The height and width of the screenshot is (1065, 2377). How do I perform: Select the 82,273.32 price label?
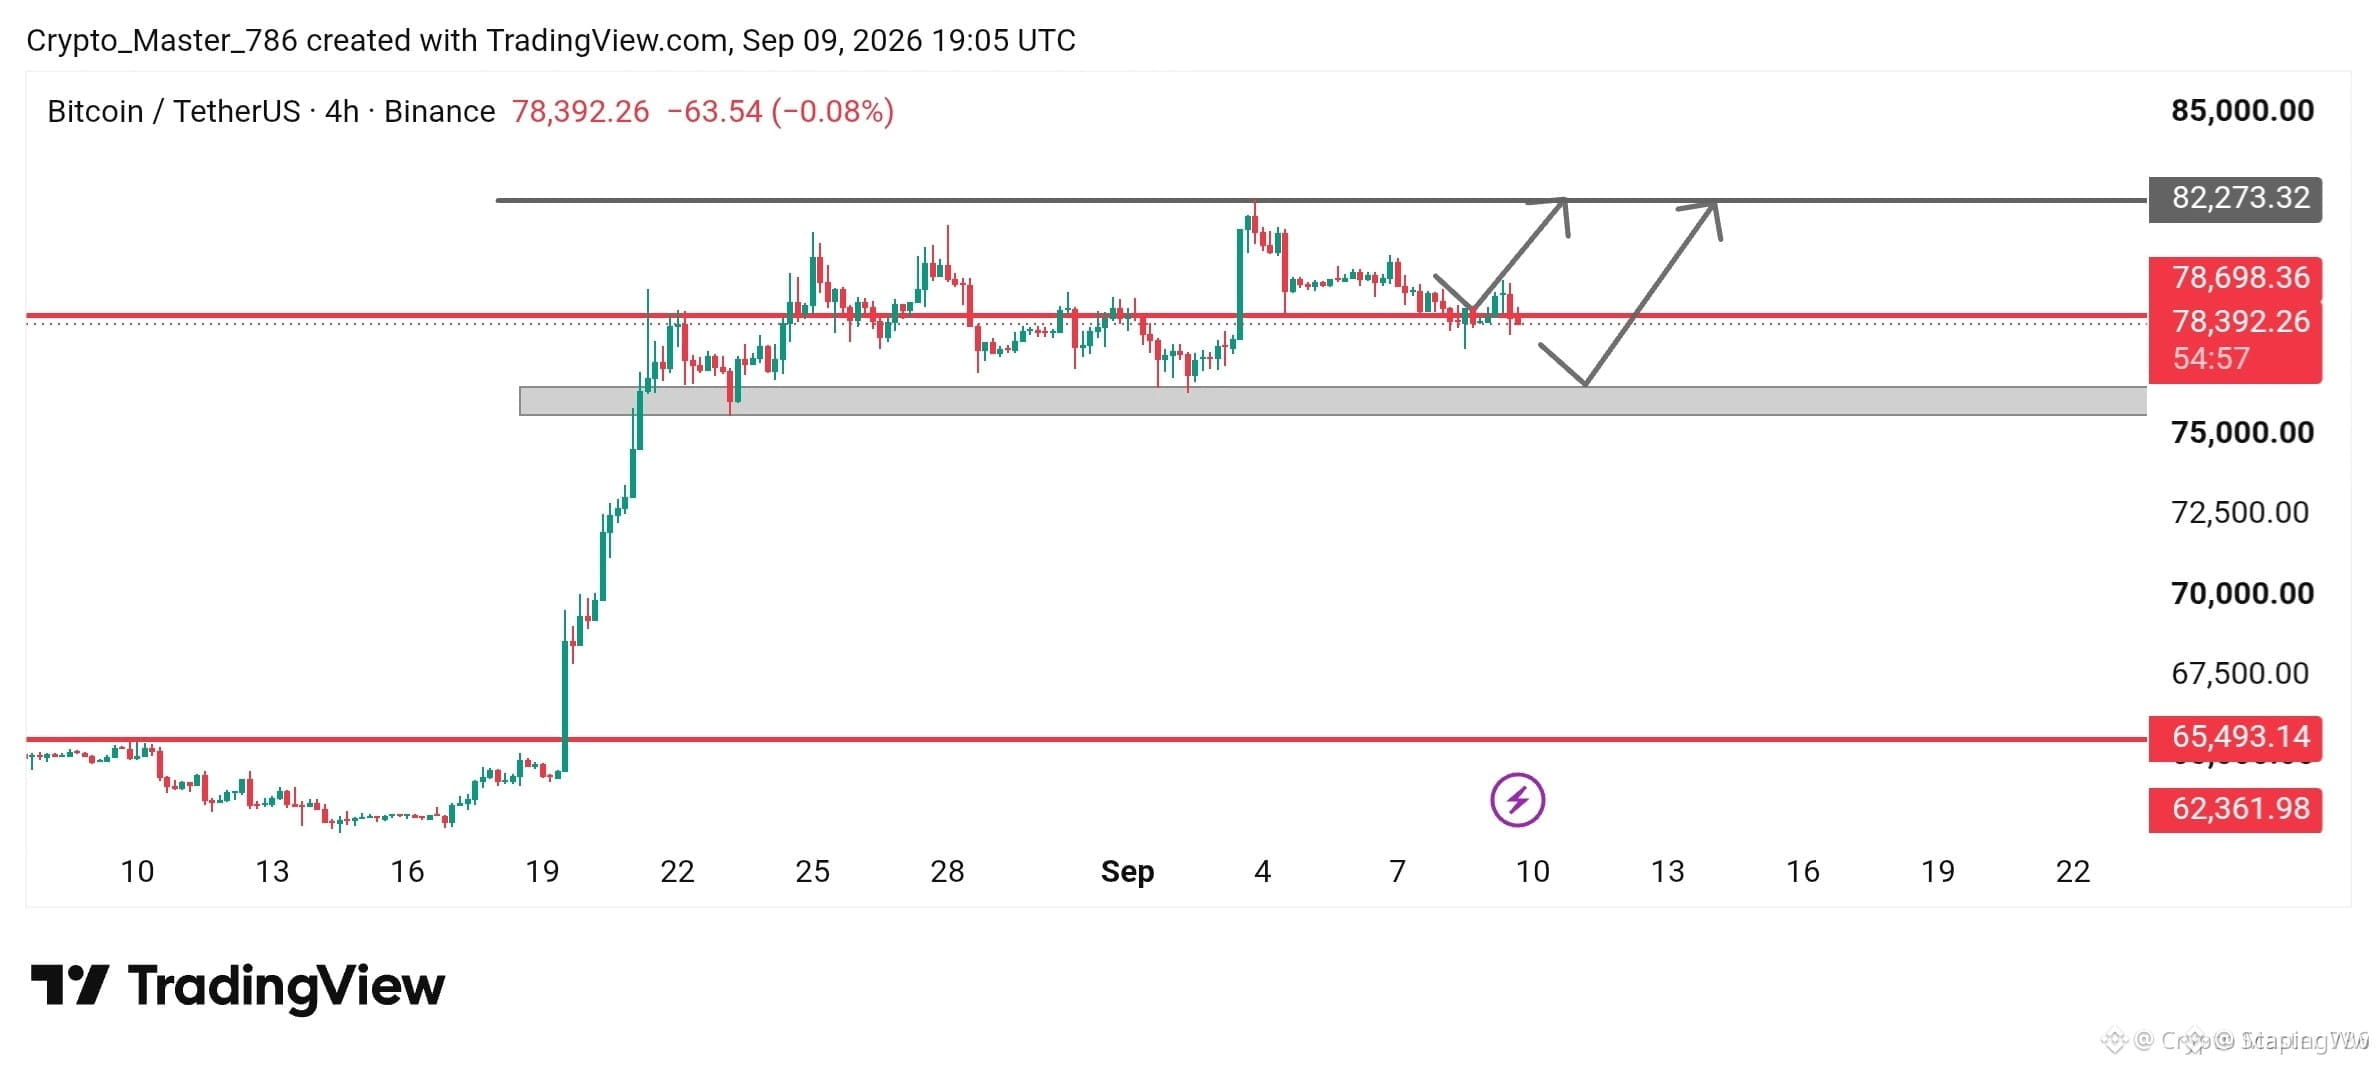point(2235,198)
